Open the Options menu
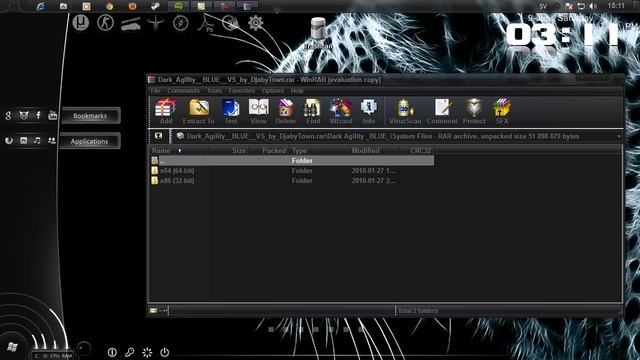640x360 pixels. tap(273, 91)
